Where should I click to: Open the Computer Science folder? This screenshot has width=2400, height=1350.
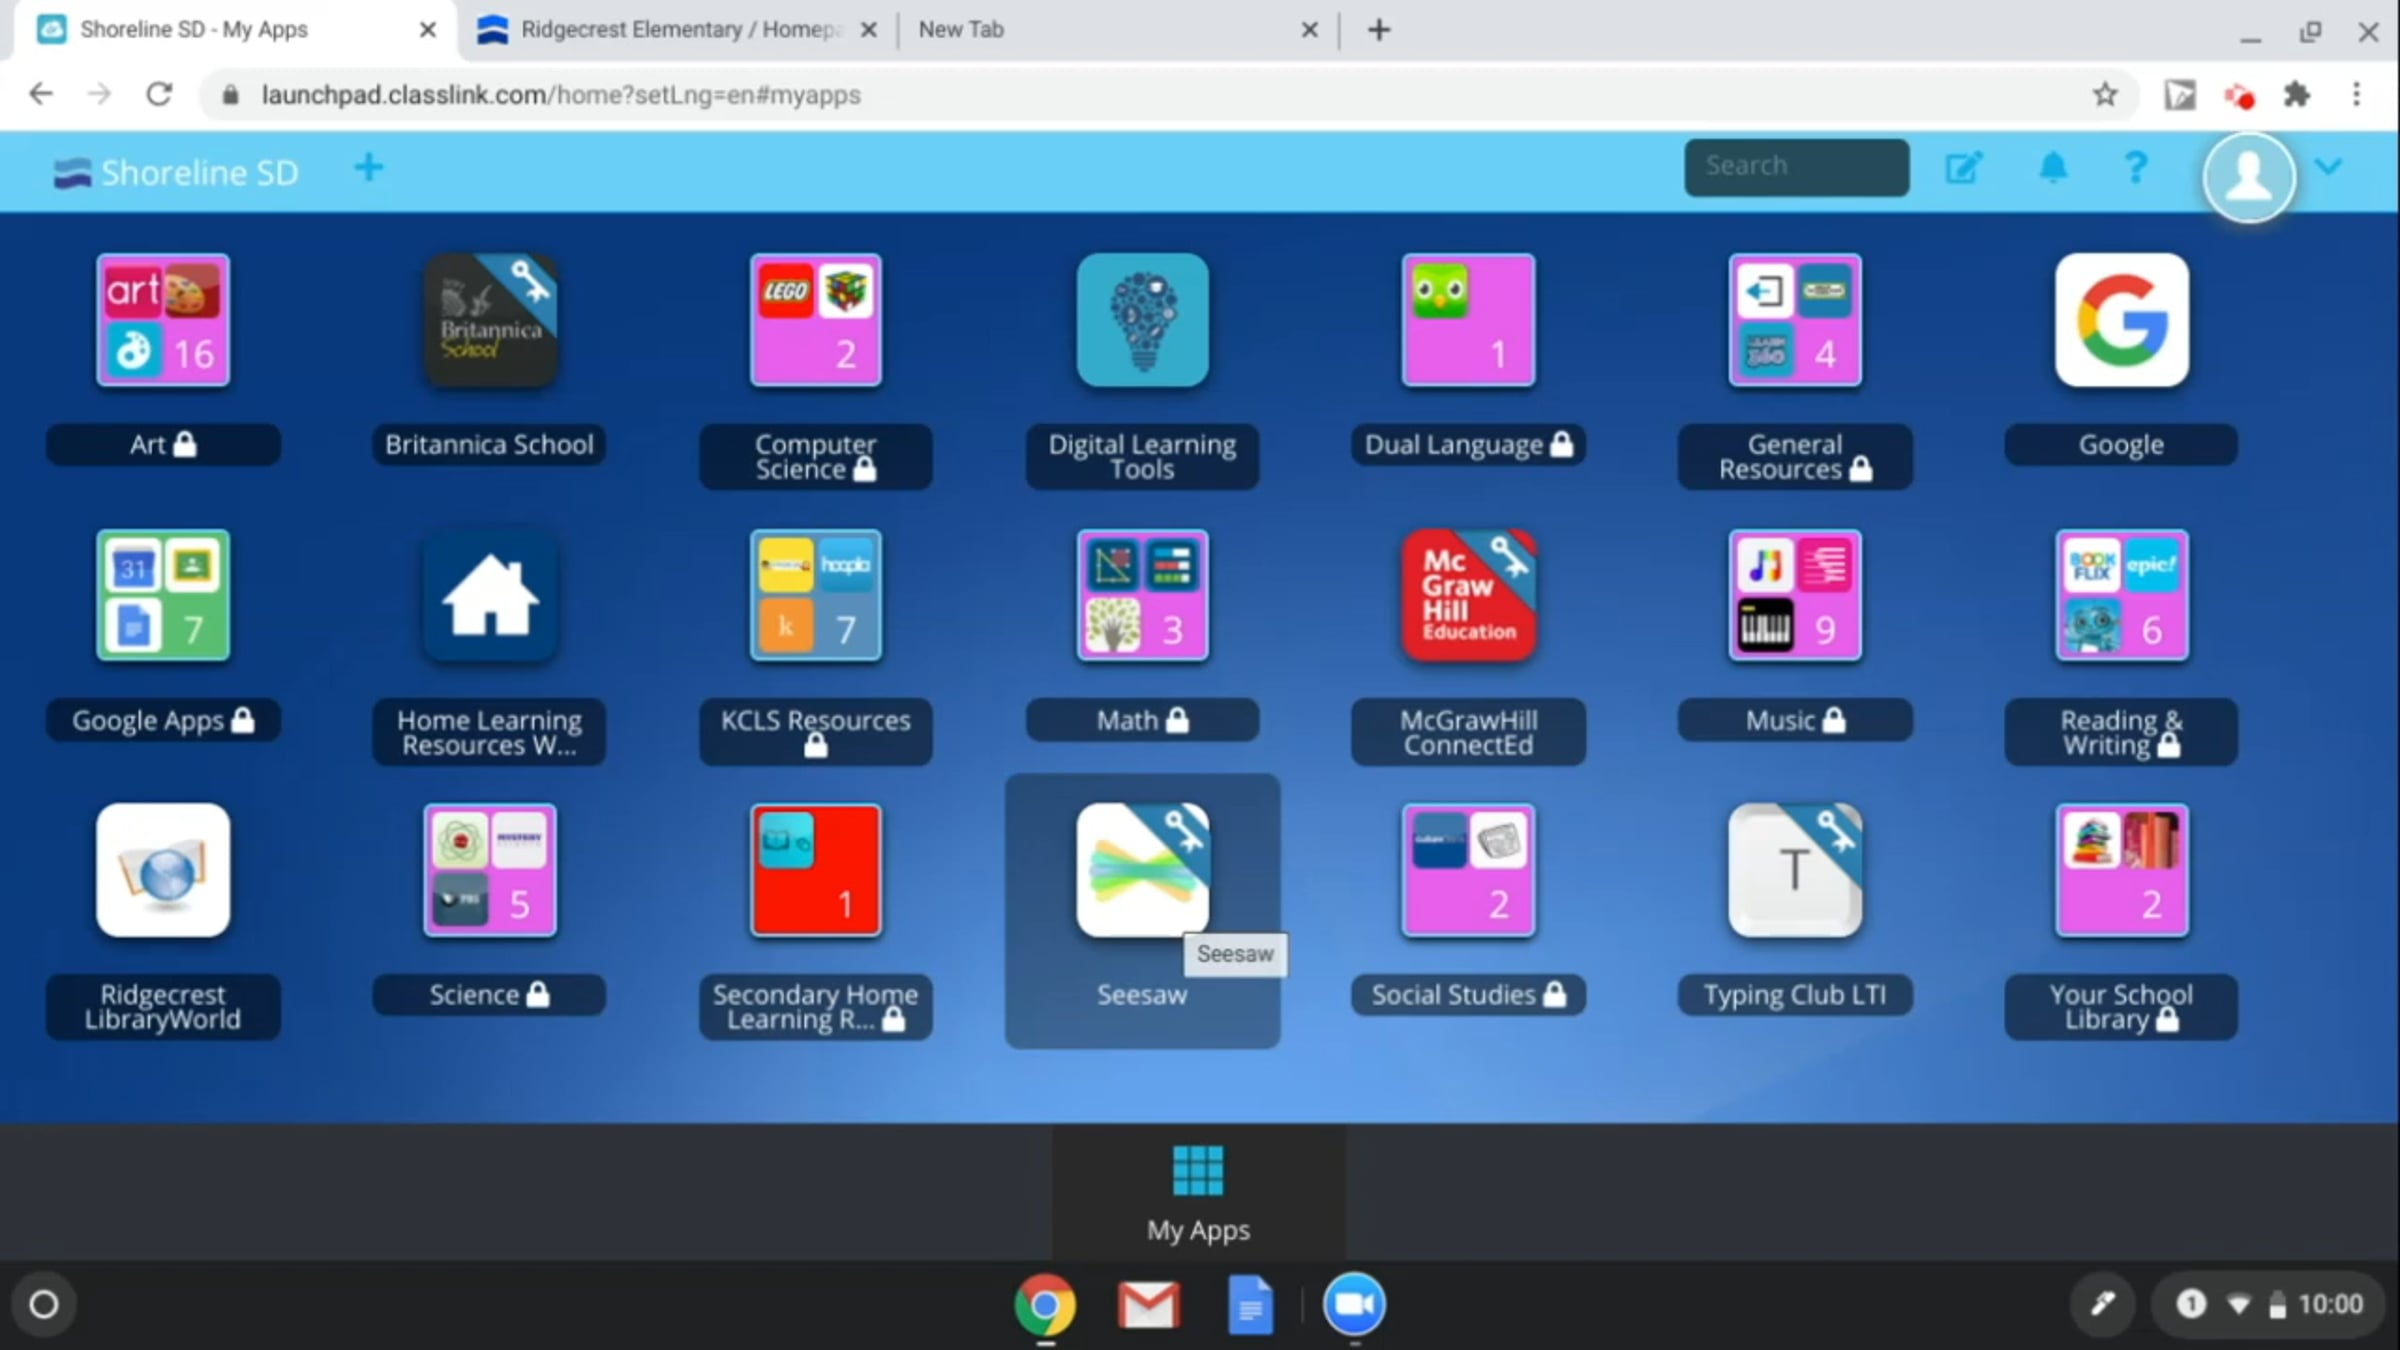(816, 320)
